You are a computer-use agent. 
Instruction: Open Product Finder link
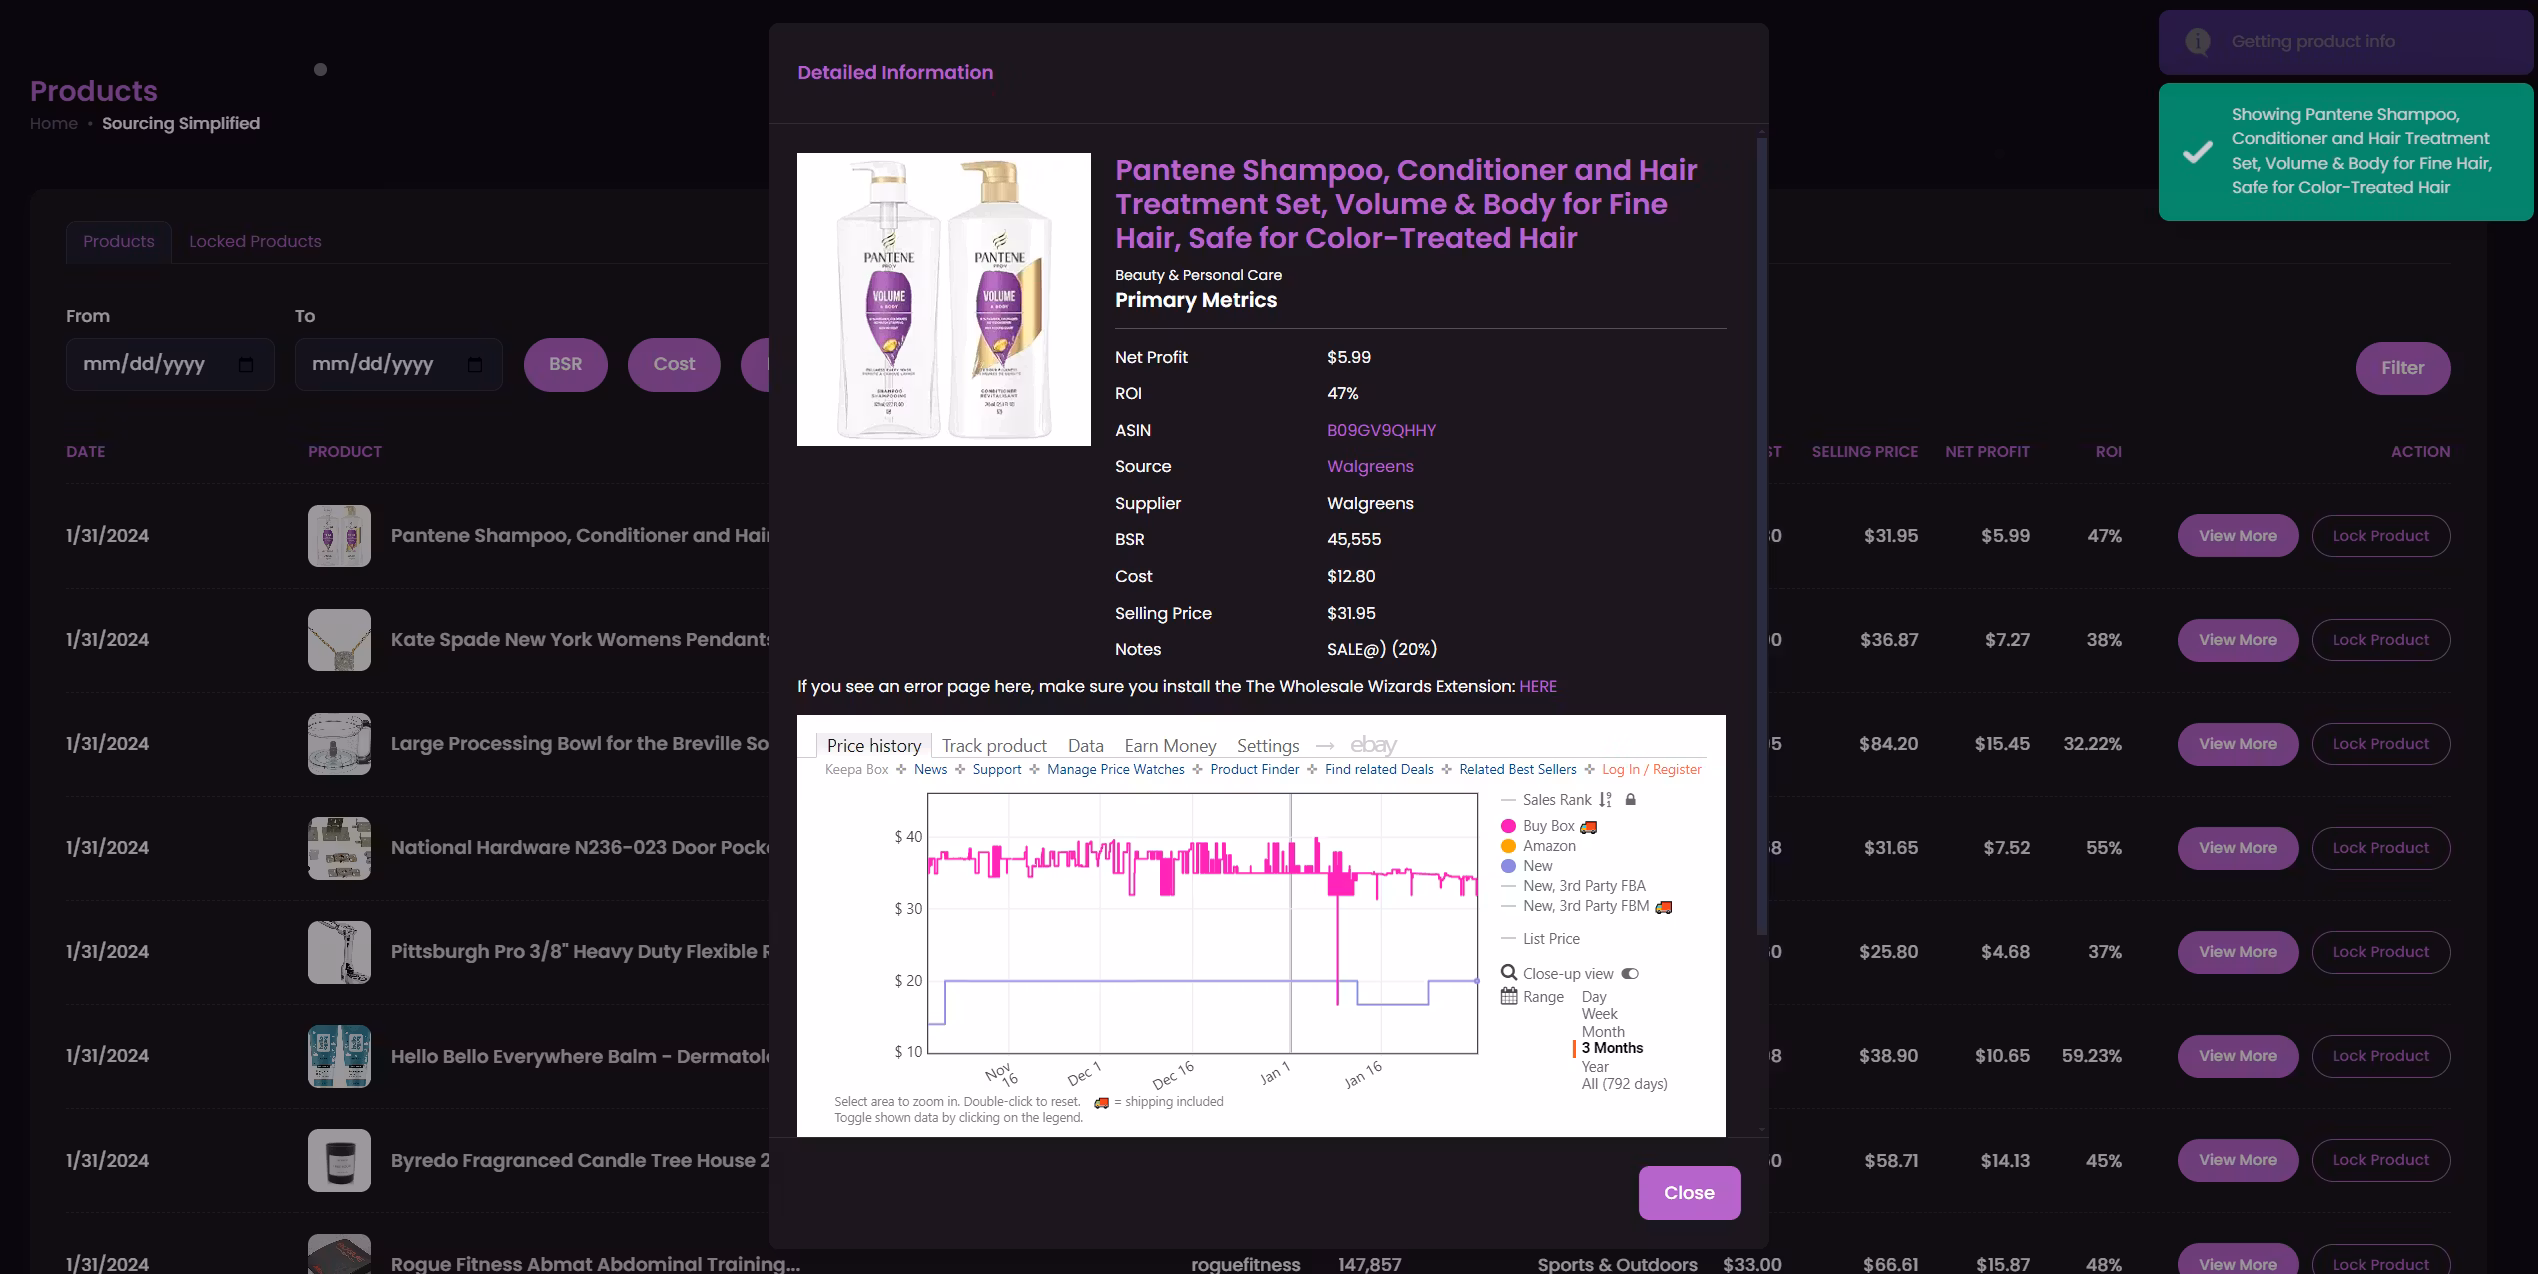pos(1254,769)
